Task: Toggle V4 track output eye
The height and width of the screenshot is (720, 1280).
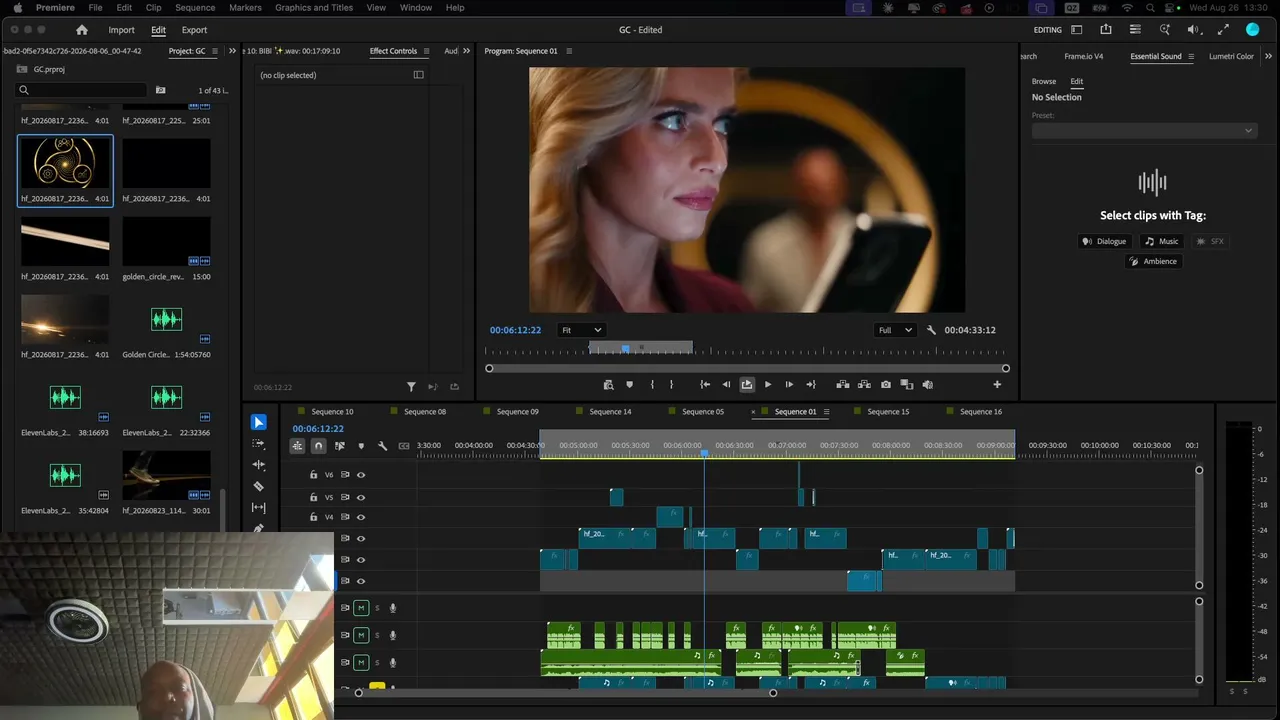Action: coord(361,517)
